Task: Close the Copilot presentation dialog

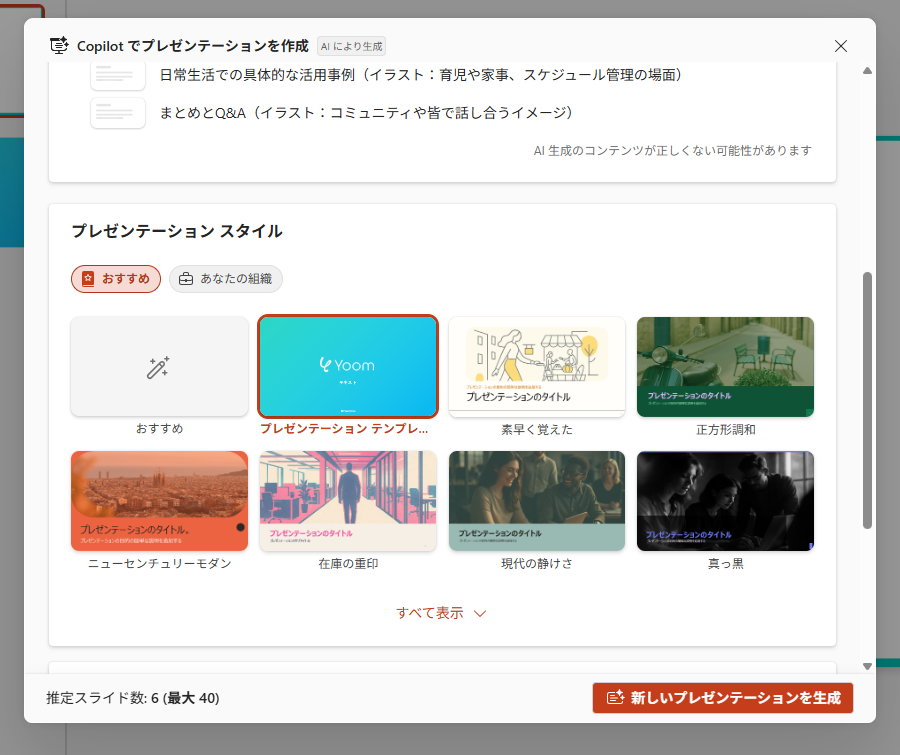Action: pyautogui.click(x=841, y=46)
